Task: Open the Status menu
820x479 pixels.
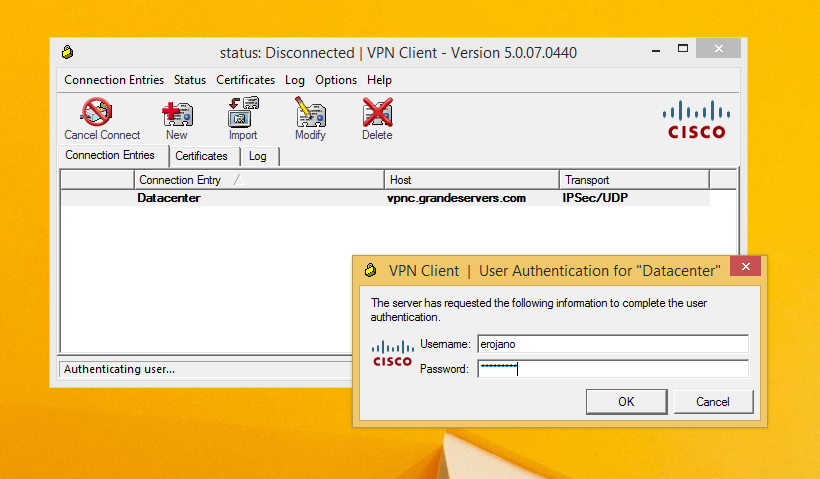Action: pyautogui.click(x=190, y=80)
